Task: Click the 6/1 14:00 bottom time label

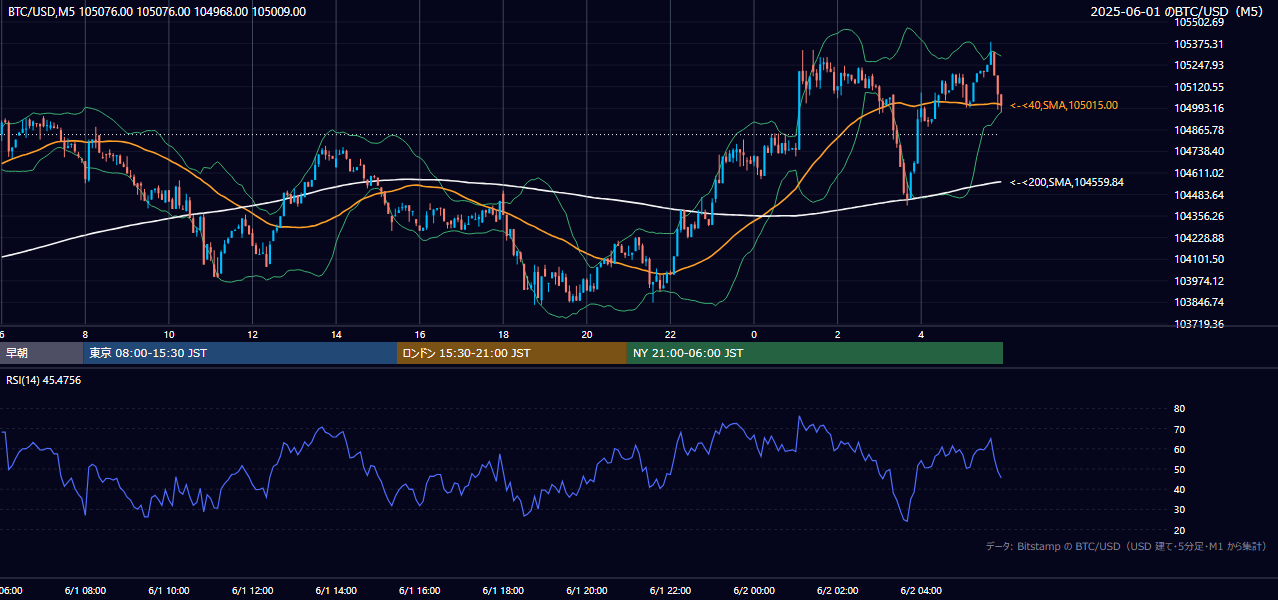Action: 335,591
